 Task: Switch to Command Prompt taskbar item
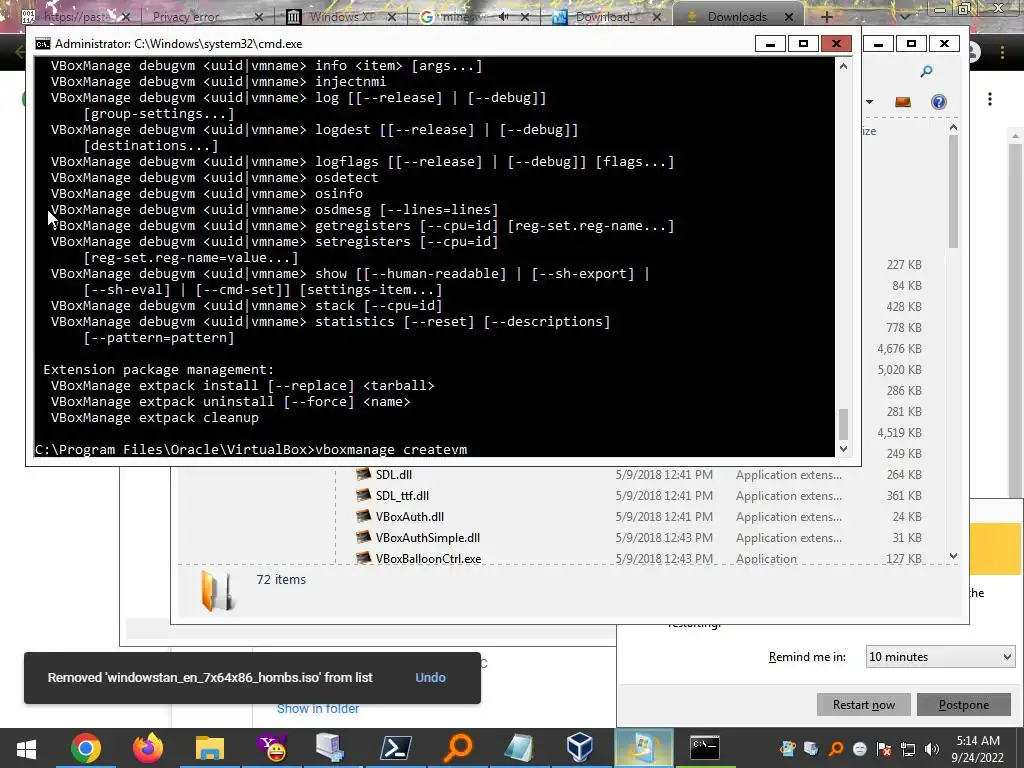705,748
